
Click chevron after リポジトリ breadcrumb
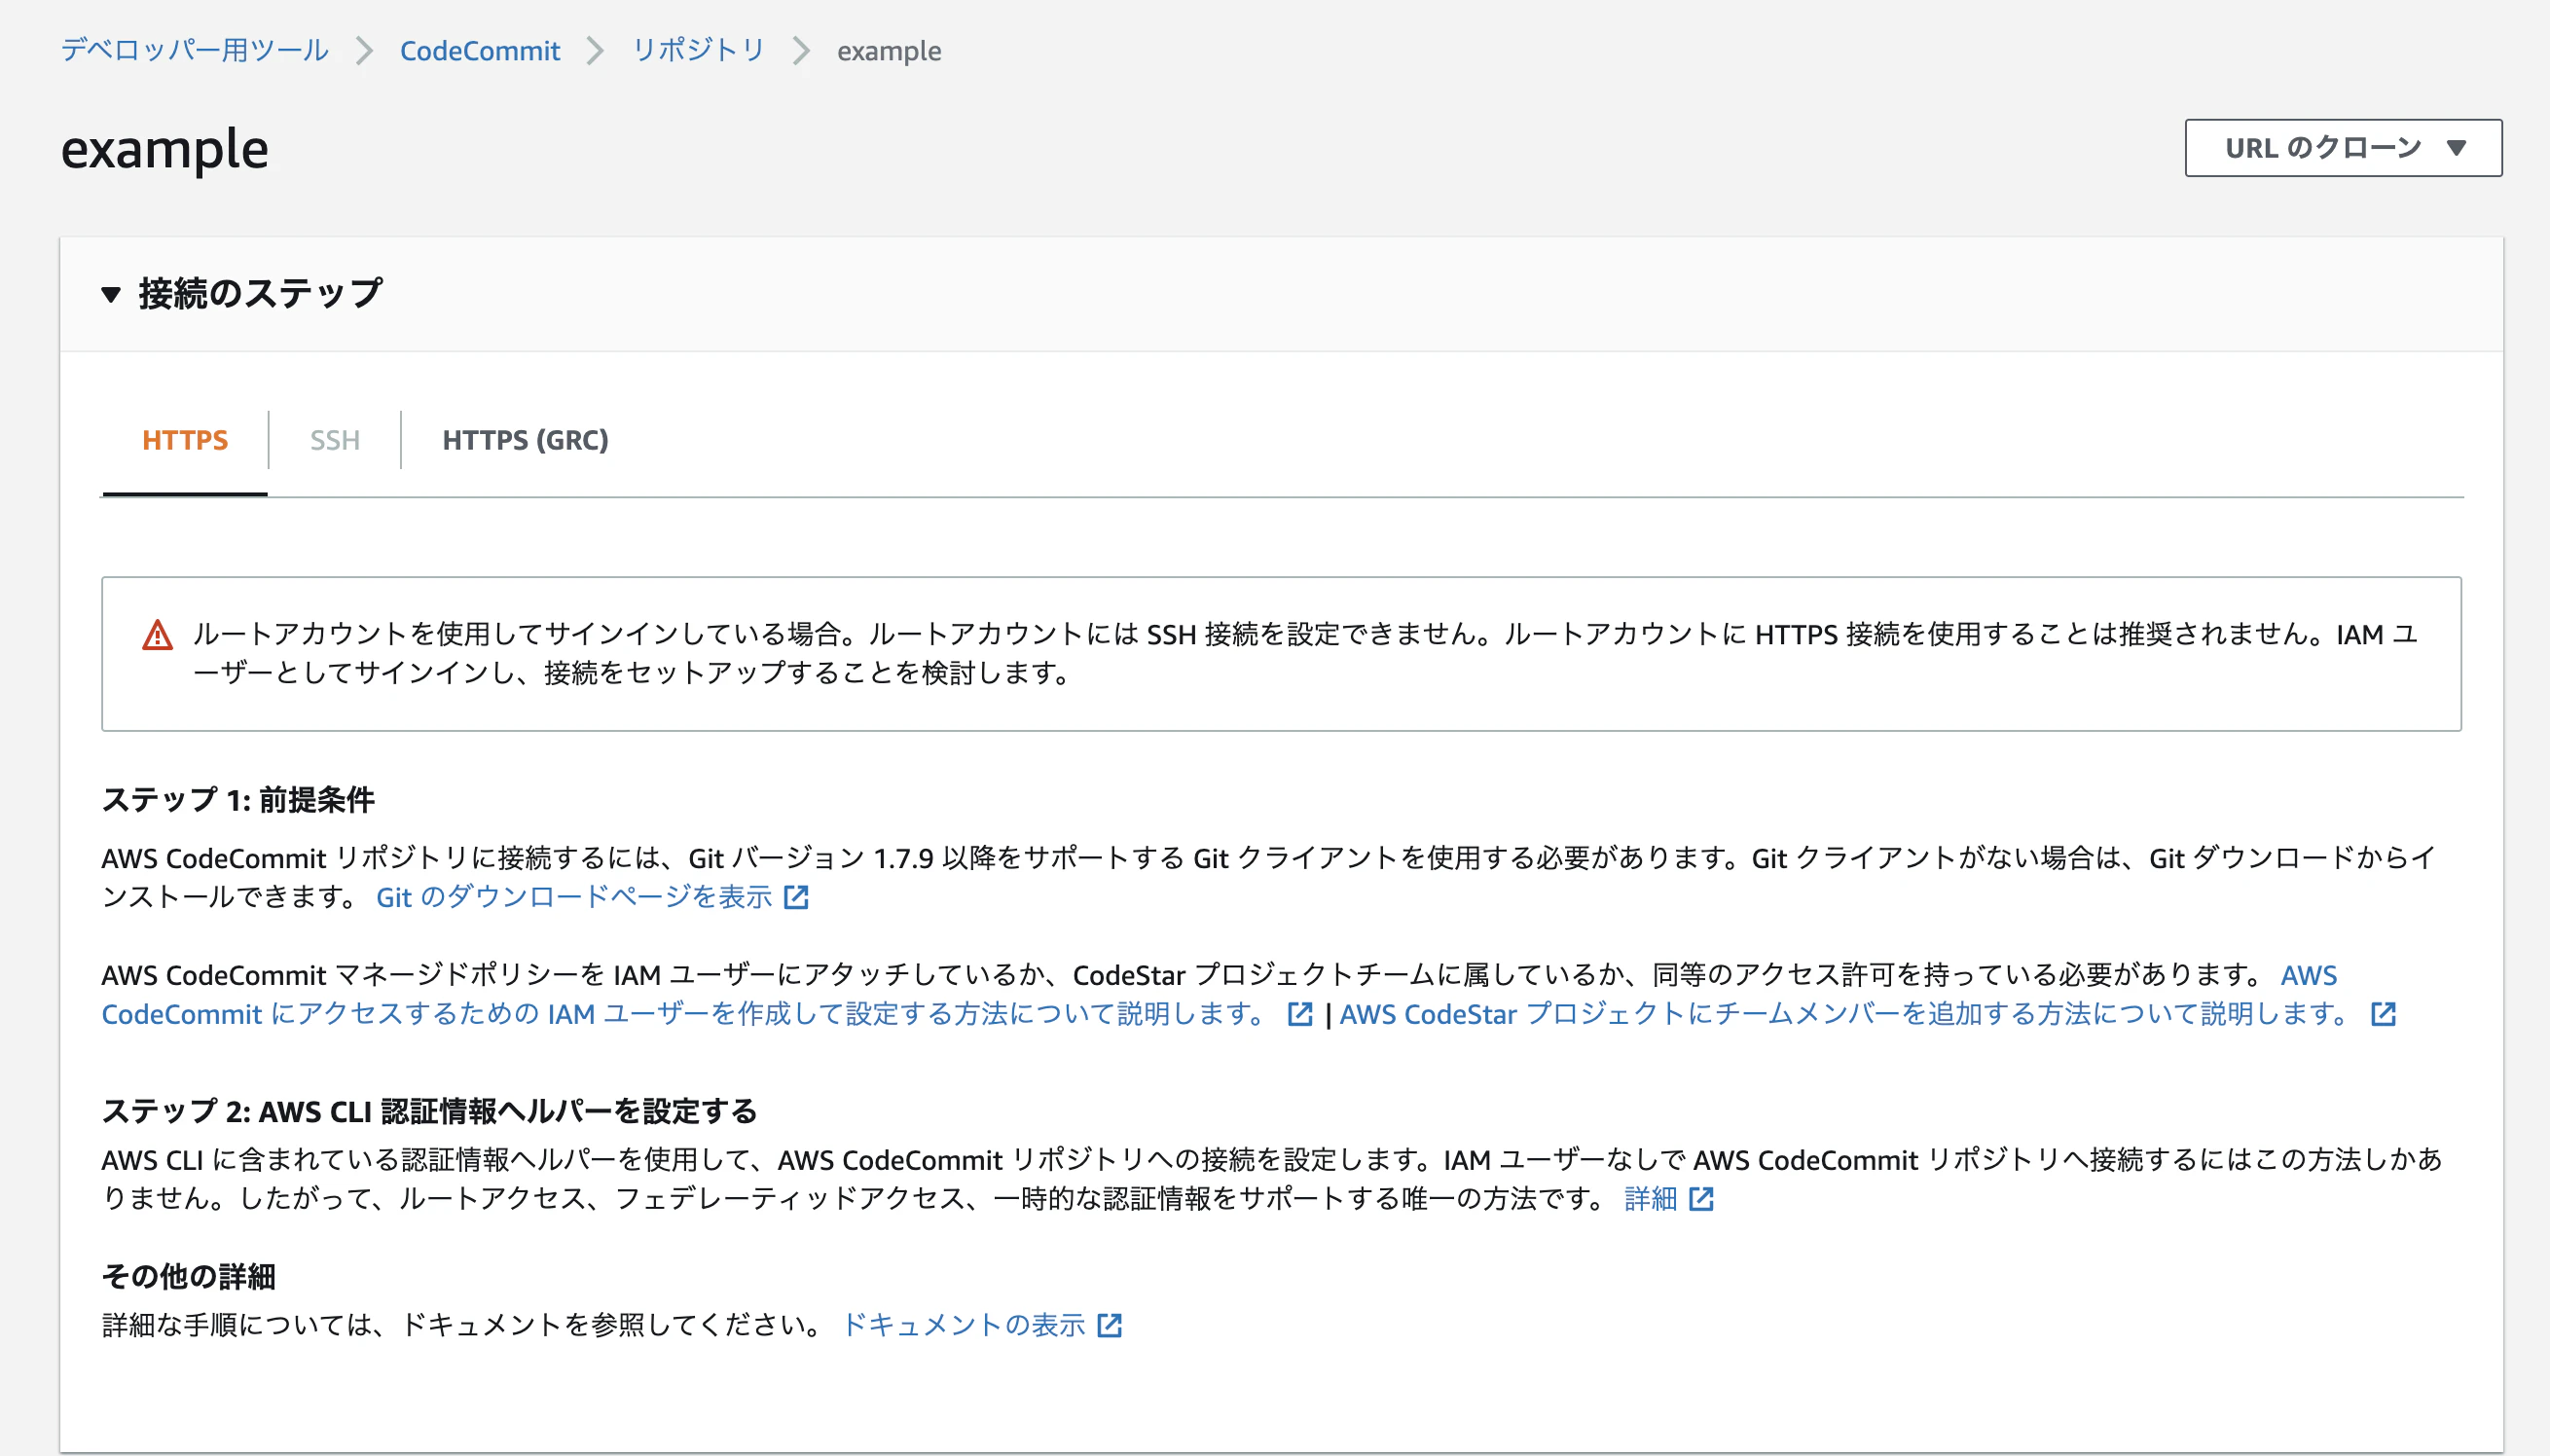tap(801, 51)
